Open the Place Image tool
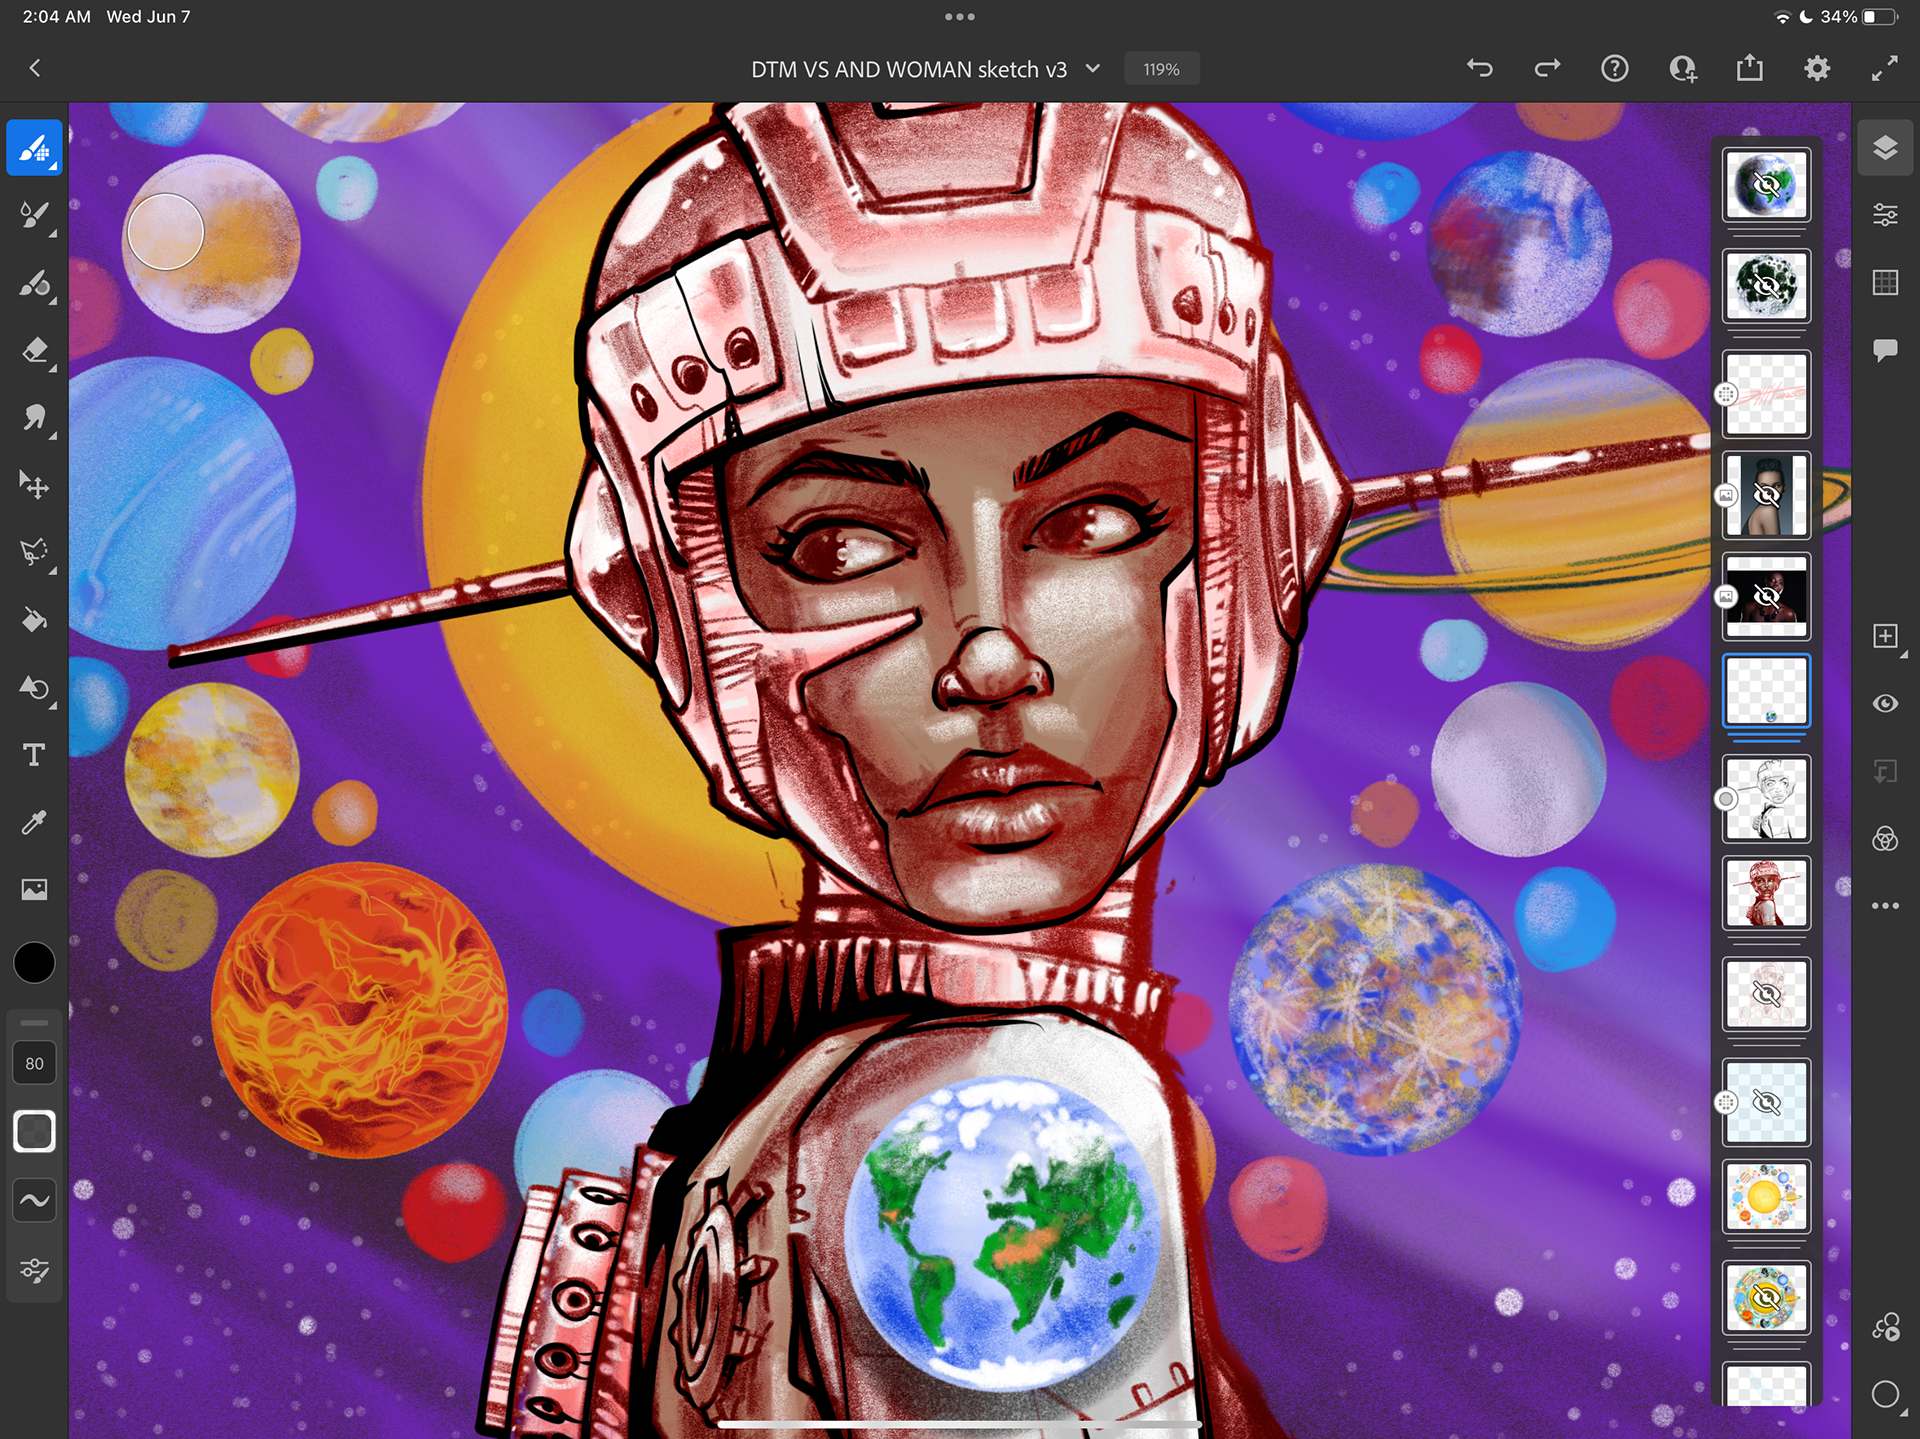This screenshot has width=1920, height=1439. tap(34, 889)
